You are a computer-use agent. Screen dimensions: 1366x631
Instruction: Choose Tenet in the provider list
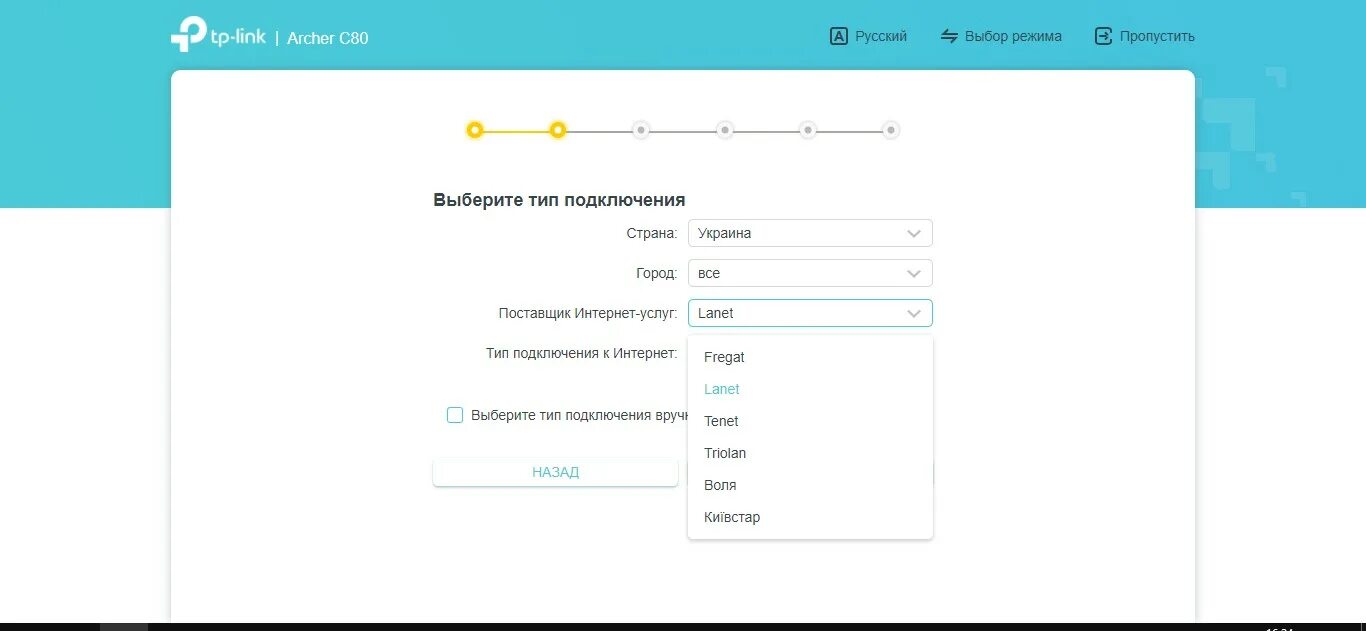(810, 421)
